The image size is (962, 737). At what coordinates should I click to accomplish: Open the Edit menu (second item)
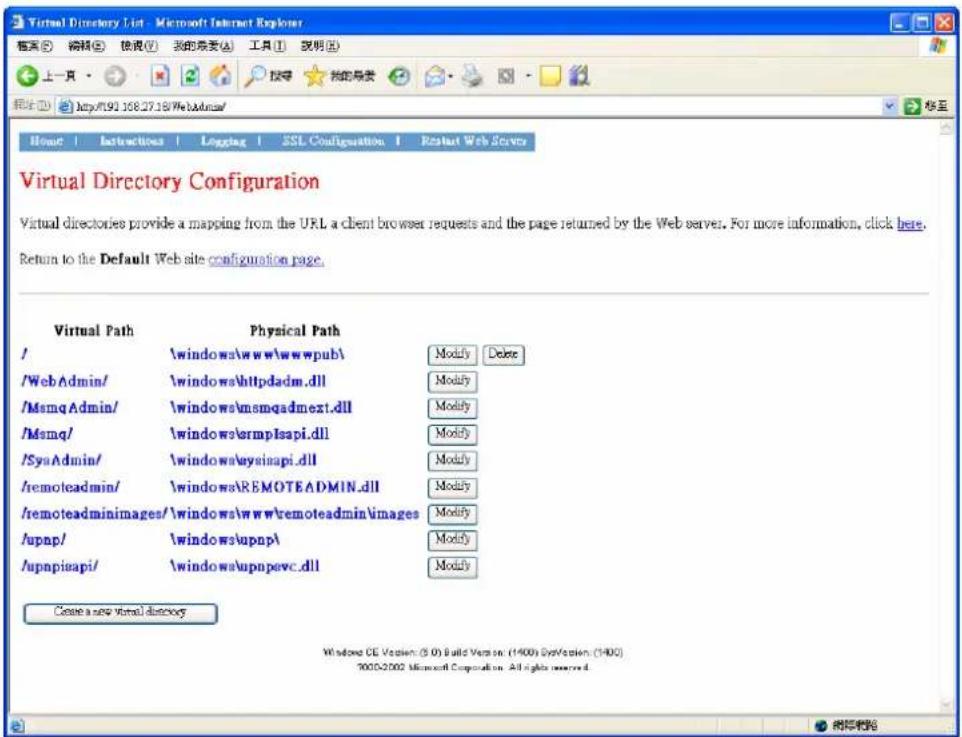pos(87,46)
